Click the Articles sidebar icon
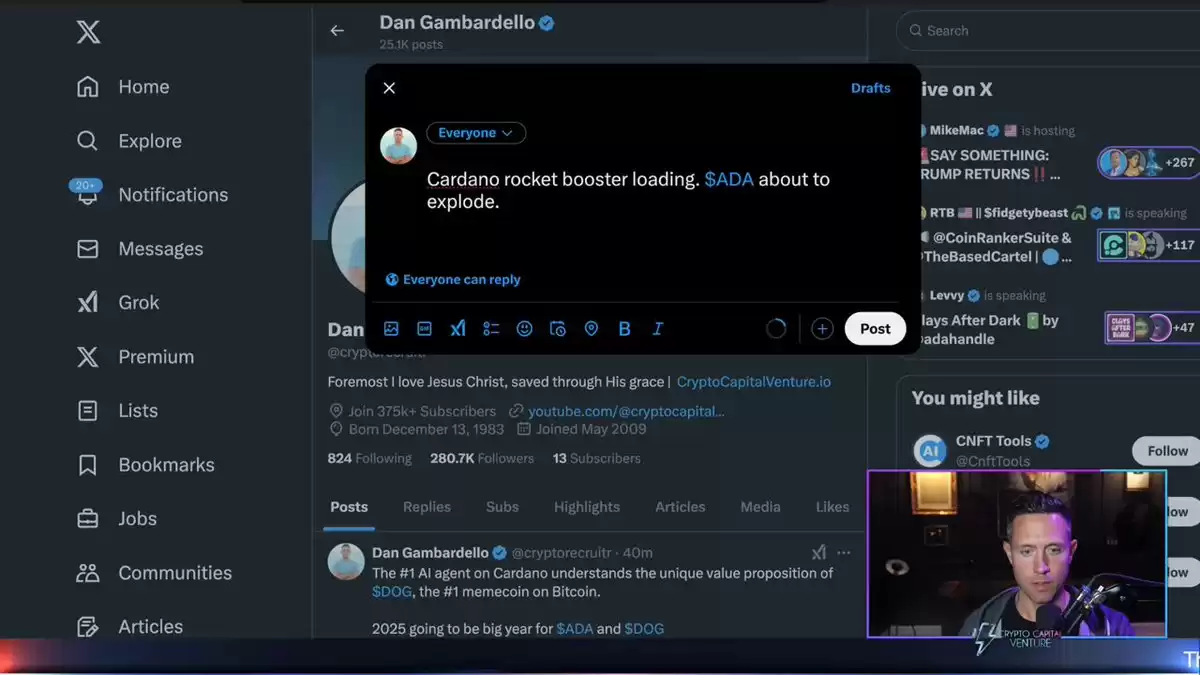 (88, 627)
